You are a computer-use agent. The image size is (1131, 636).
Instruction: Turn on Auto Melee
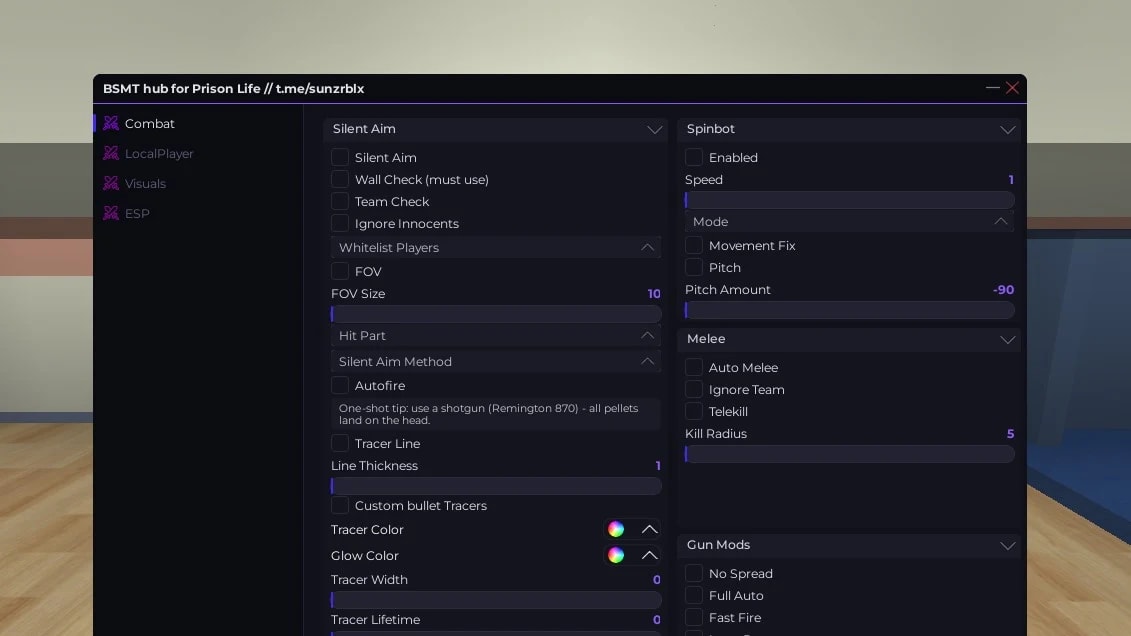tap(694, 367)
